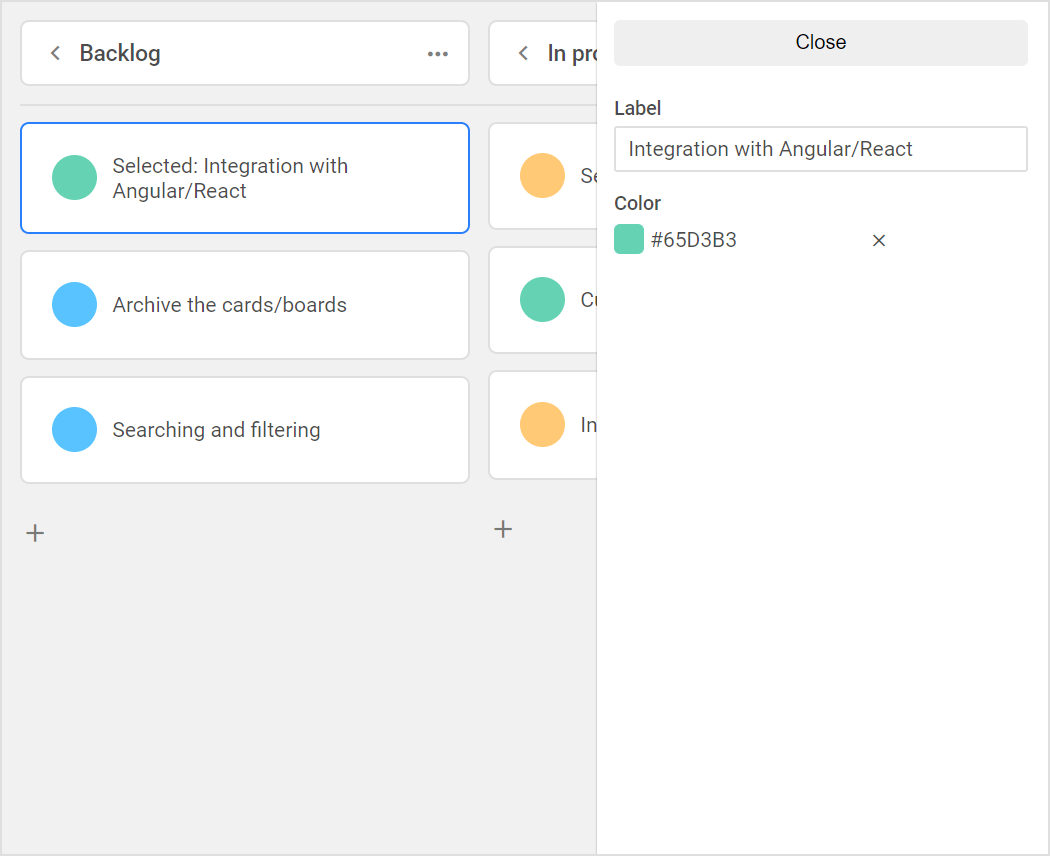Click the Backlog column title
1050x856 pixels.
[120, 54]
